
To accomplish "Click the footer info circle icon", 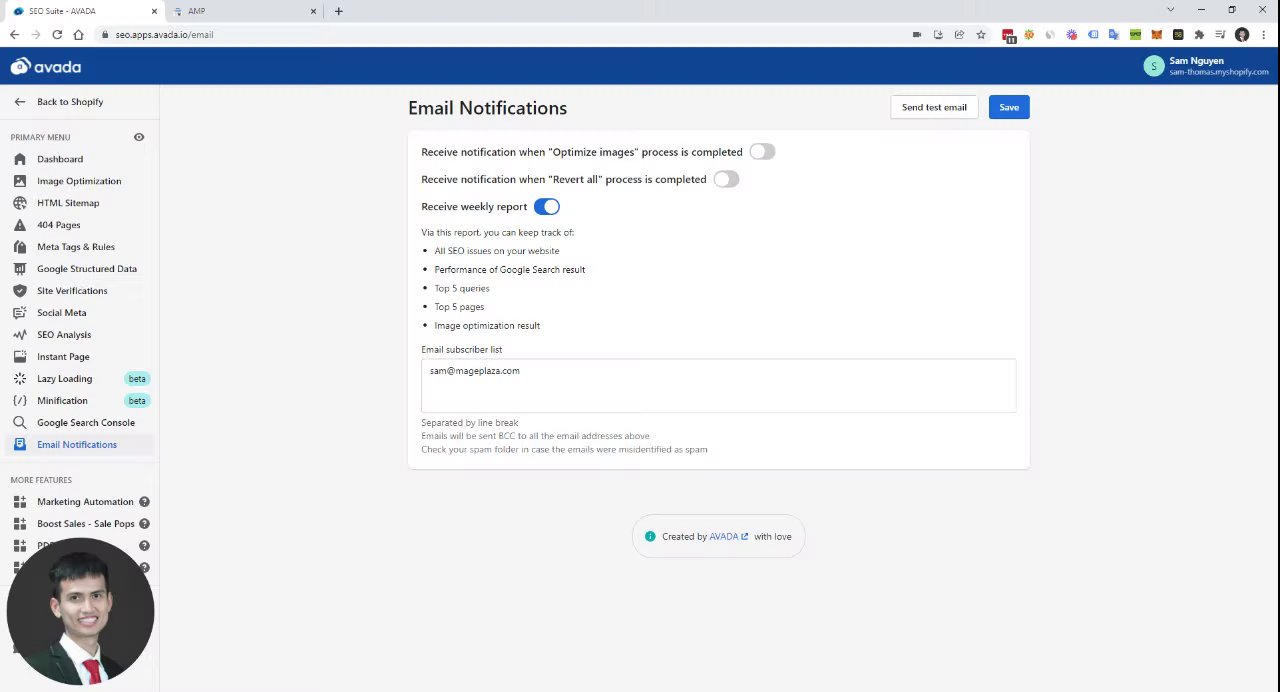I will coord(650,537).
